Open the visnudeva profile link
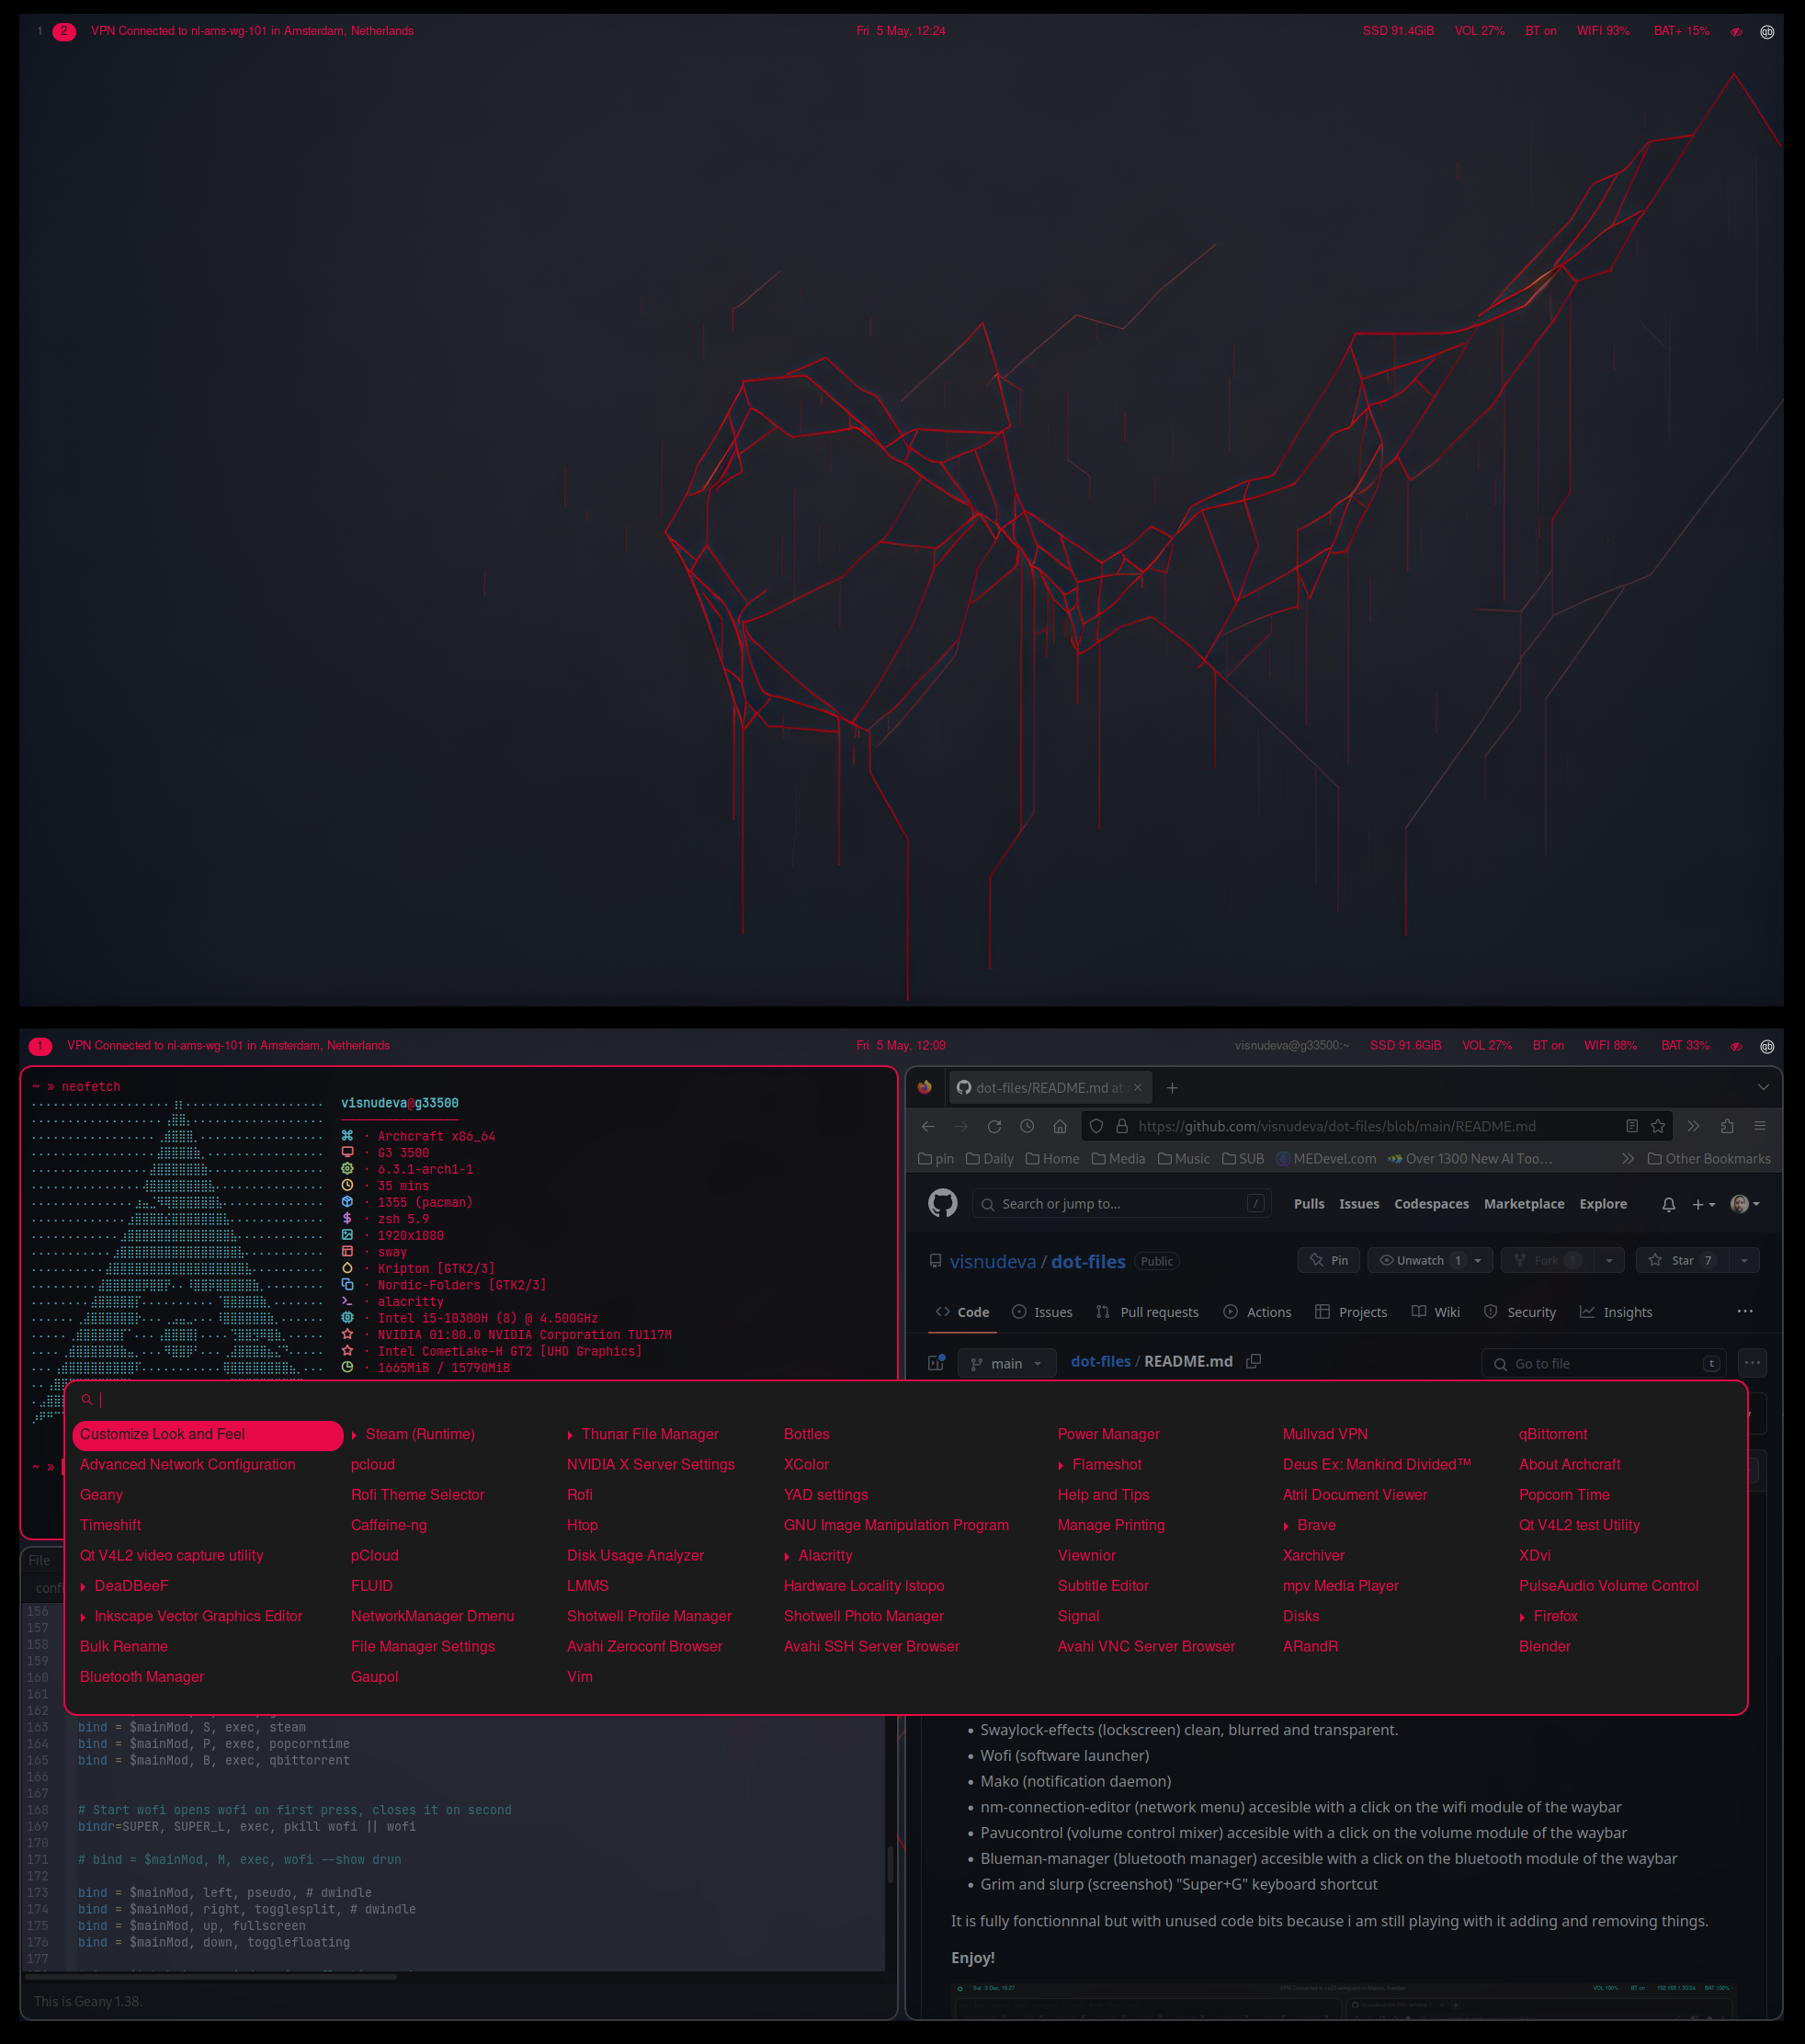1805x2044 pixels. point(992,1261)
